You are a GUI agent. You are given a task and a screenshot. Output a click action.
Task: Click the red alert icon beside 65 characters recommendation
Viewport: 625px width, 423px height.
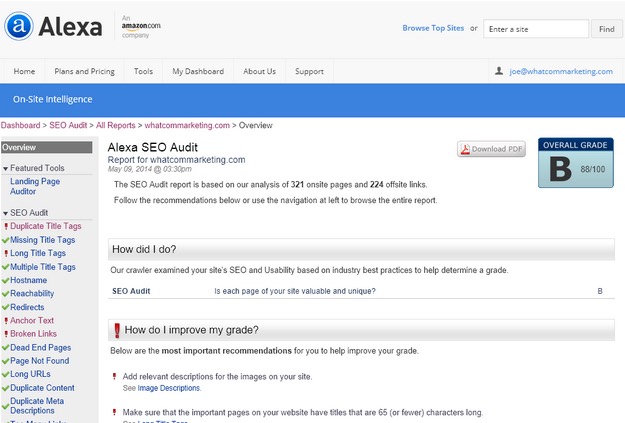pyautogui.click(x=114, y=412)
